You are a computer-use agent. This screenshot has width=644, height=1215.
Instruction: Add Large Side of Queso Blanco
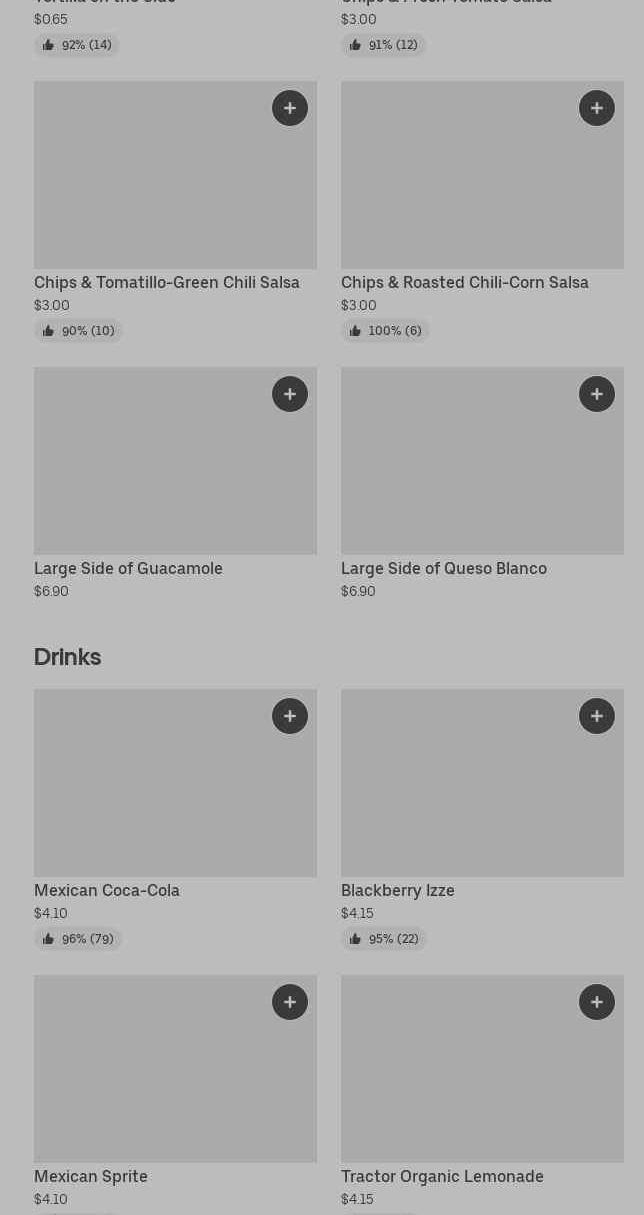(x=597, y=394)
